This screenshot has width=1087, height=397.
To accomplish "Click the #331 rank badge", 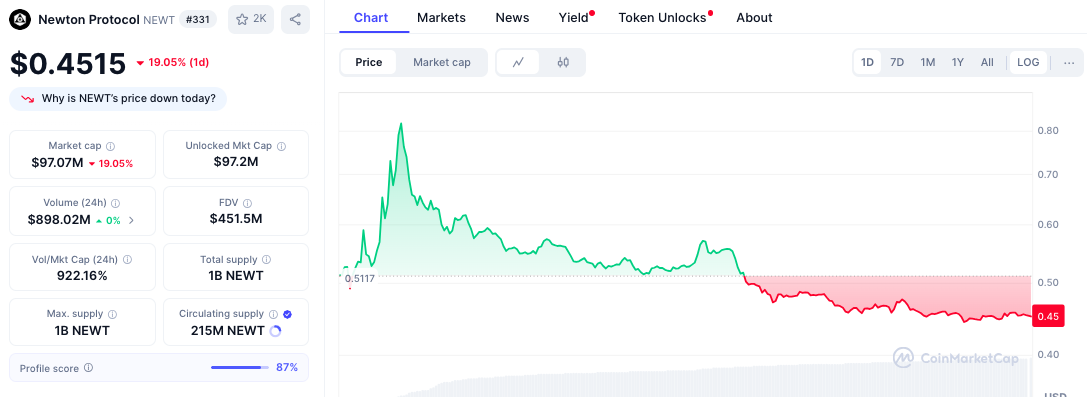I will point(198,19).
